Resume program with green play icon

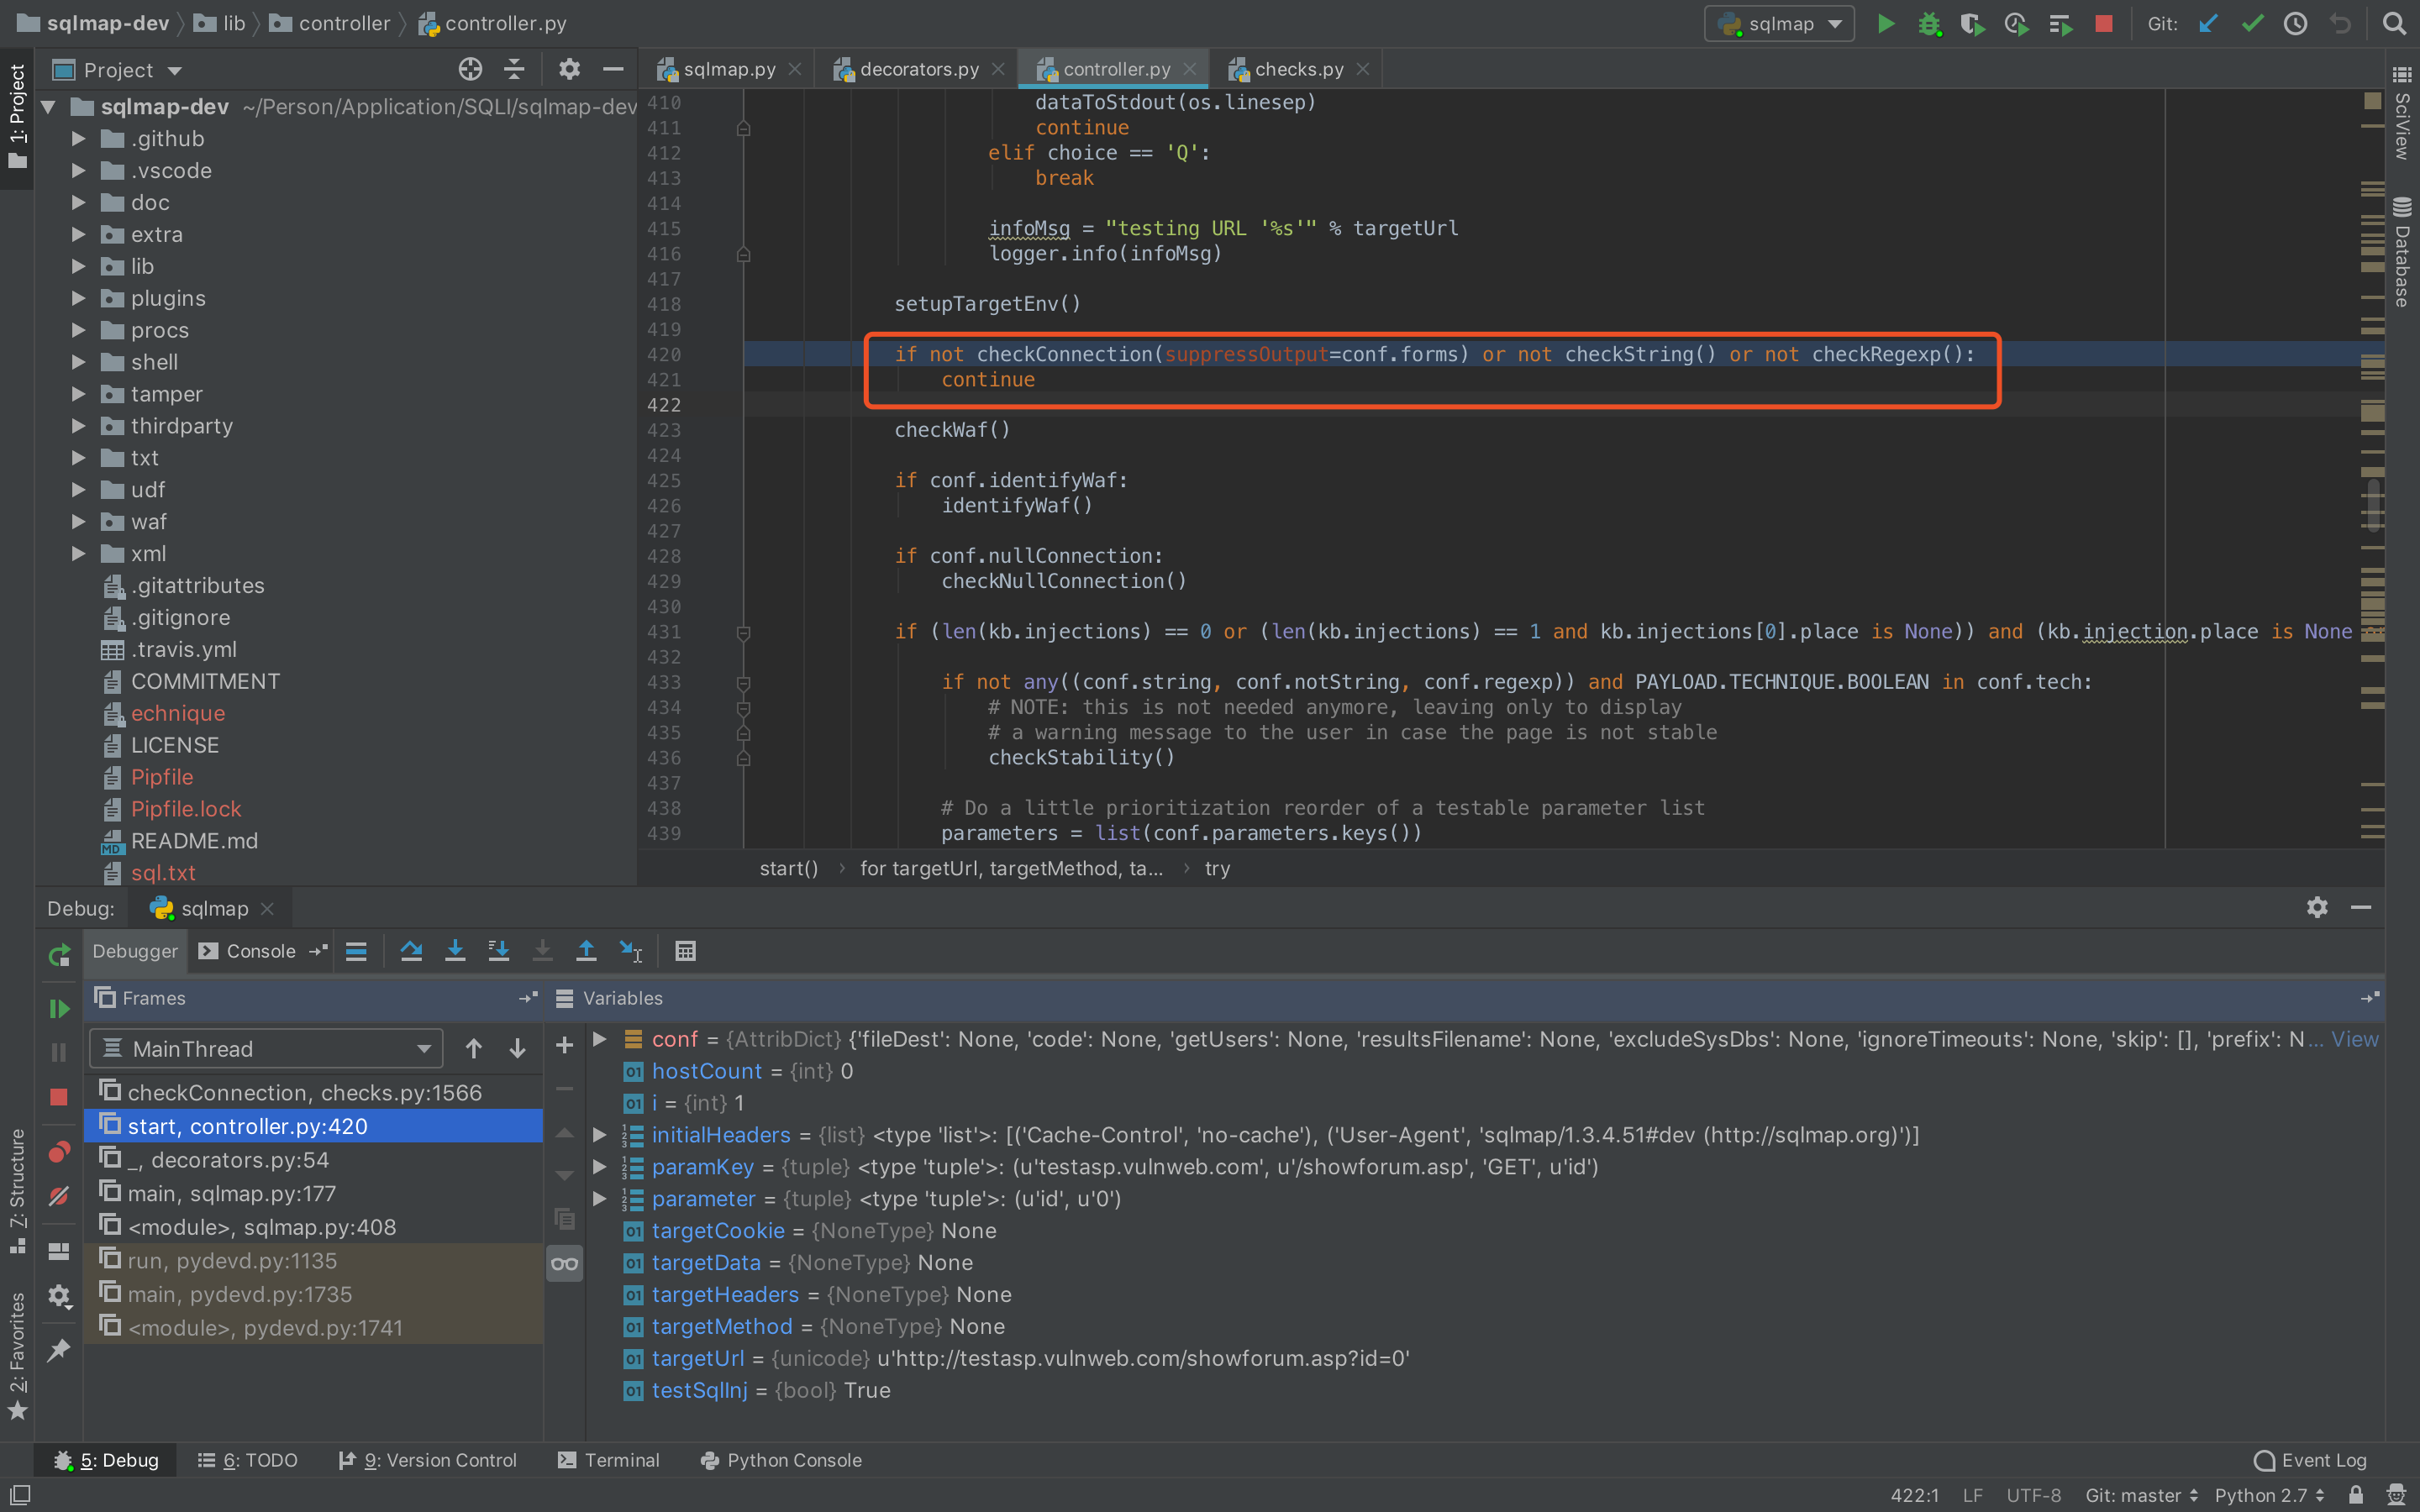coord(59,1008)
